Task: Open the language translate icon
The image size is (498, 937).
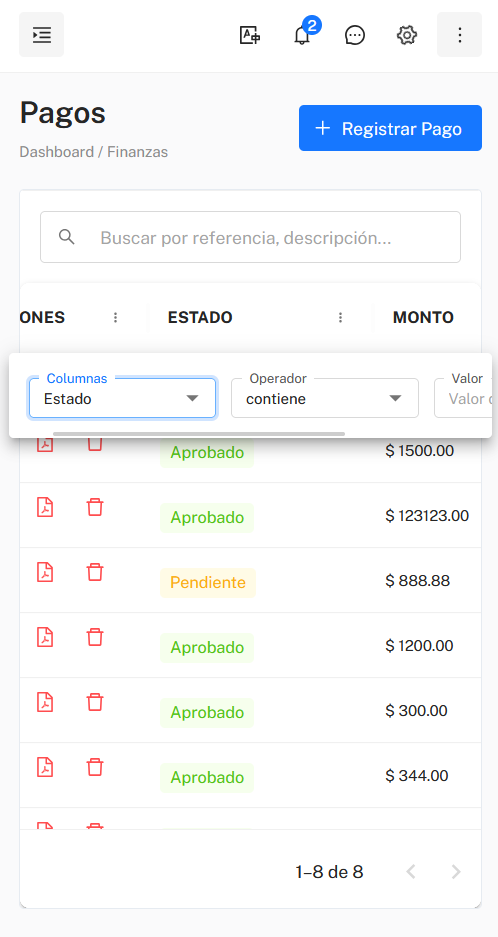Action: (250, 35)
